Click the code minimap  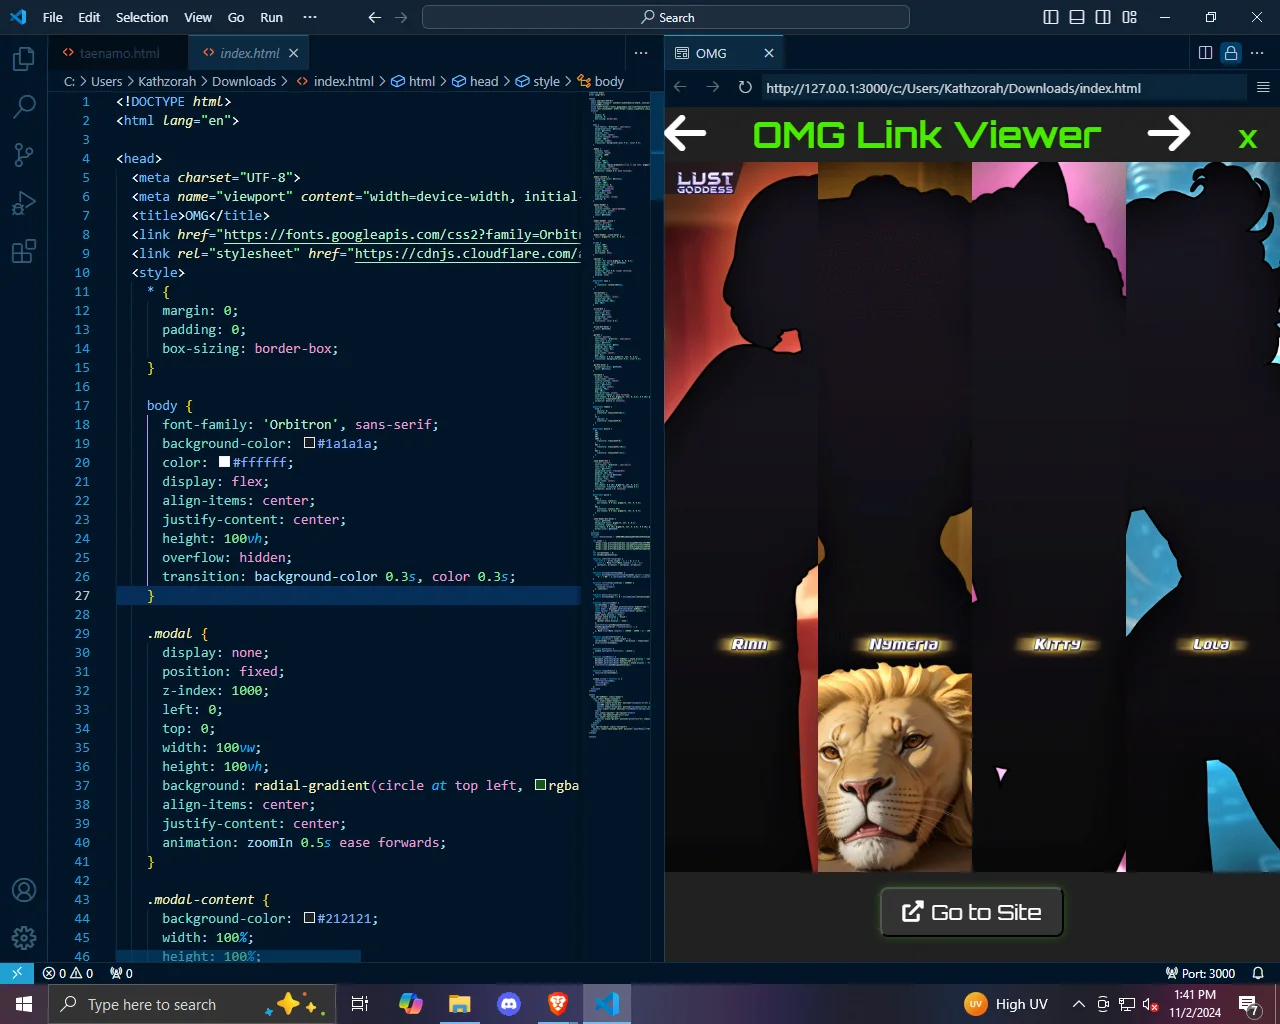point(619,415)
